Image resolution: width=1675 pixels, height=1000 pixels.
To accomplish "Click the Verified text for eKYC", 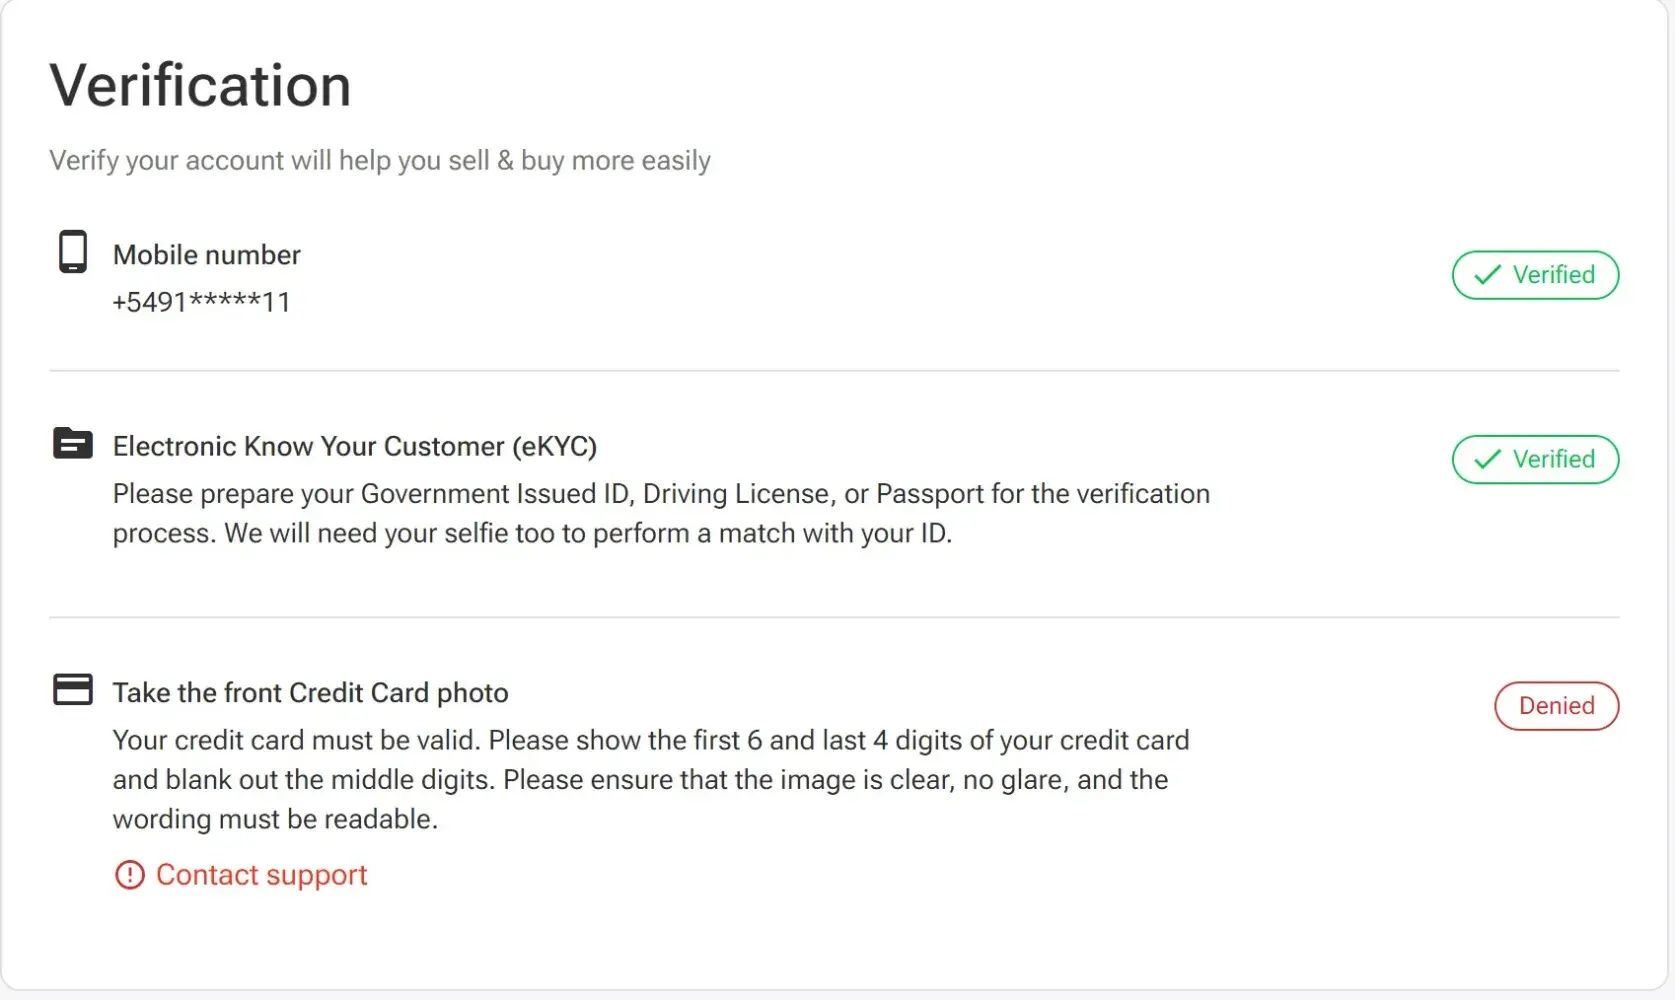I will (1553, 459).
